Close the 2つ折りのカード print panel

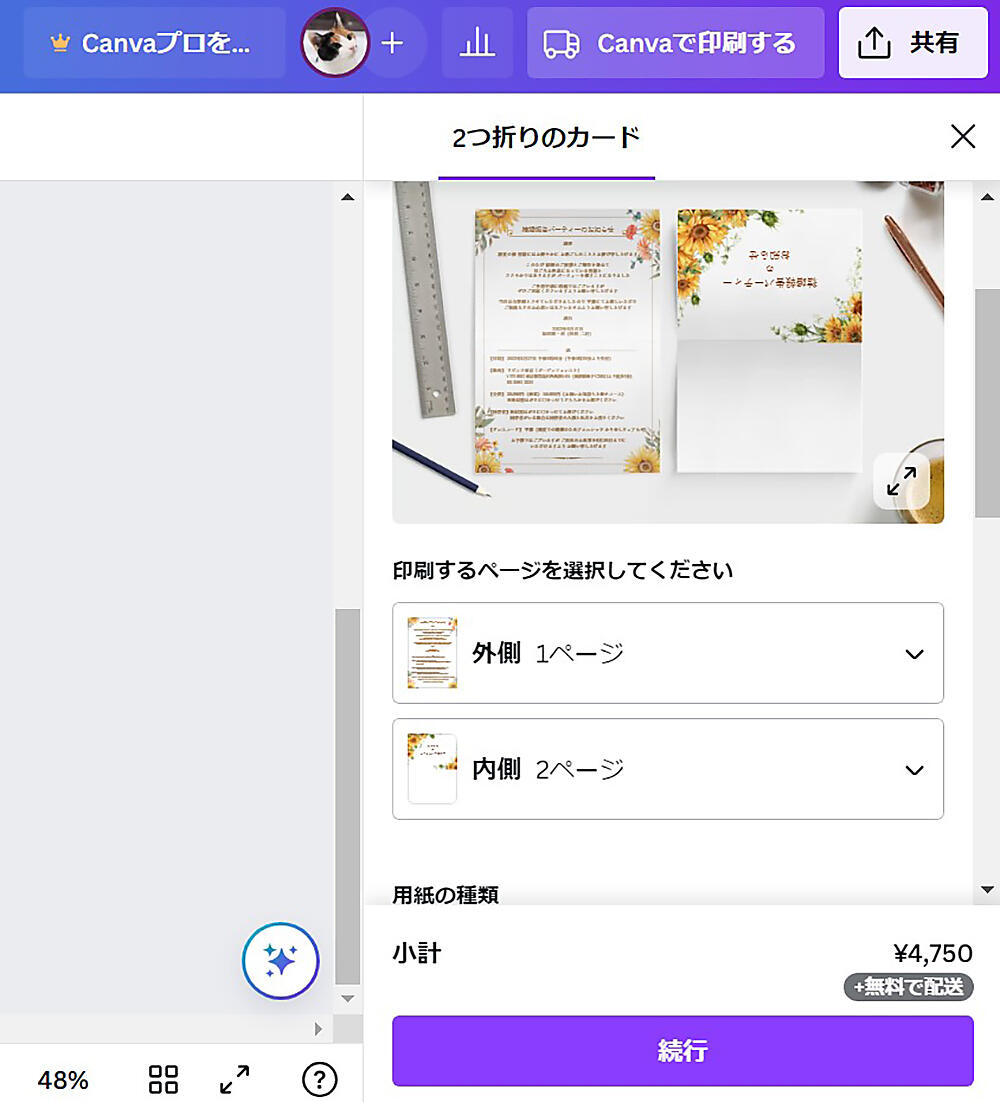click(x=963, y=136)
